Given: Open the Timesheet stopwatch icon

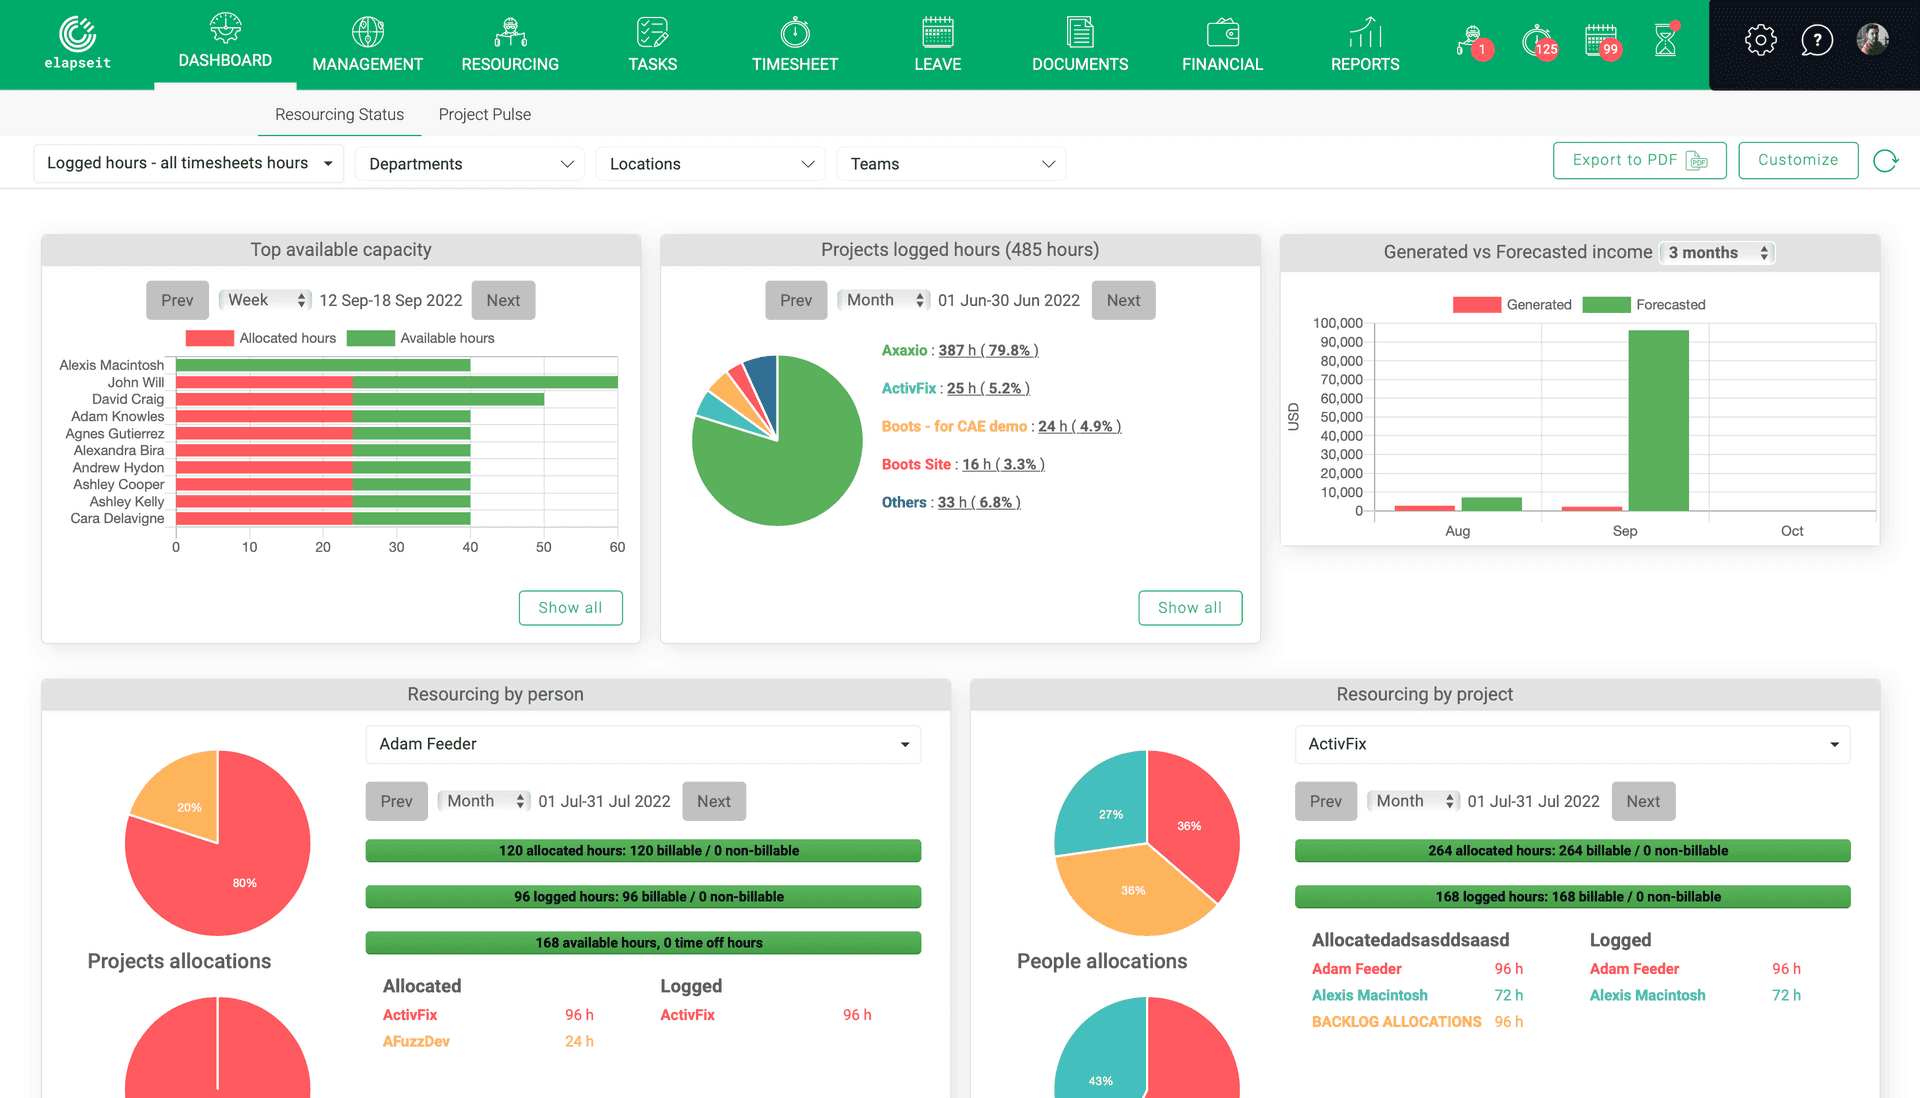Looking at the screenshot, I should (795, 33).
